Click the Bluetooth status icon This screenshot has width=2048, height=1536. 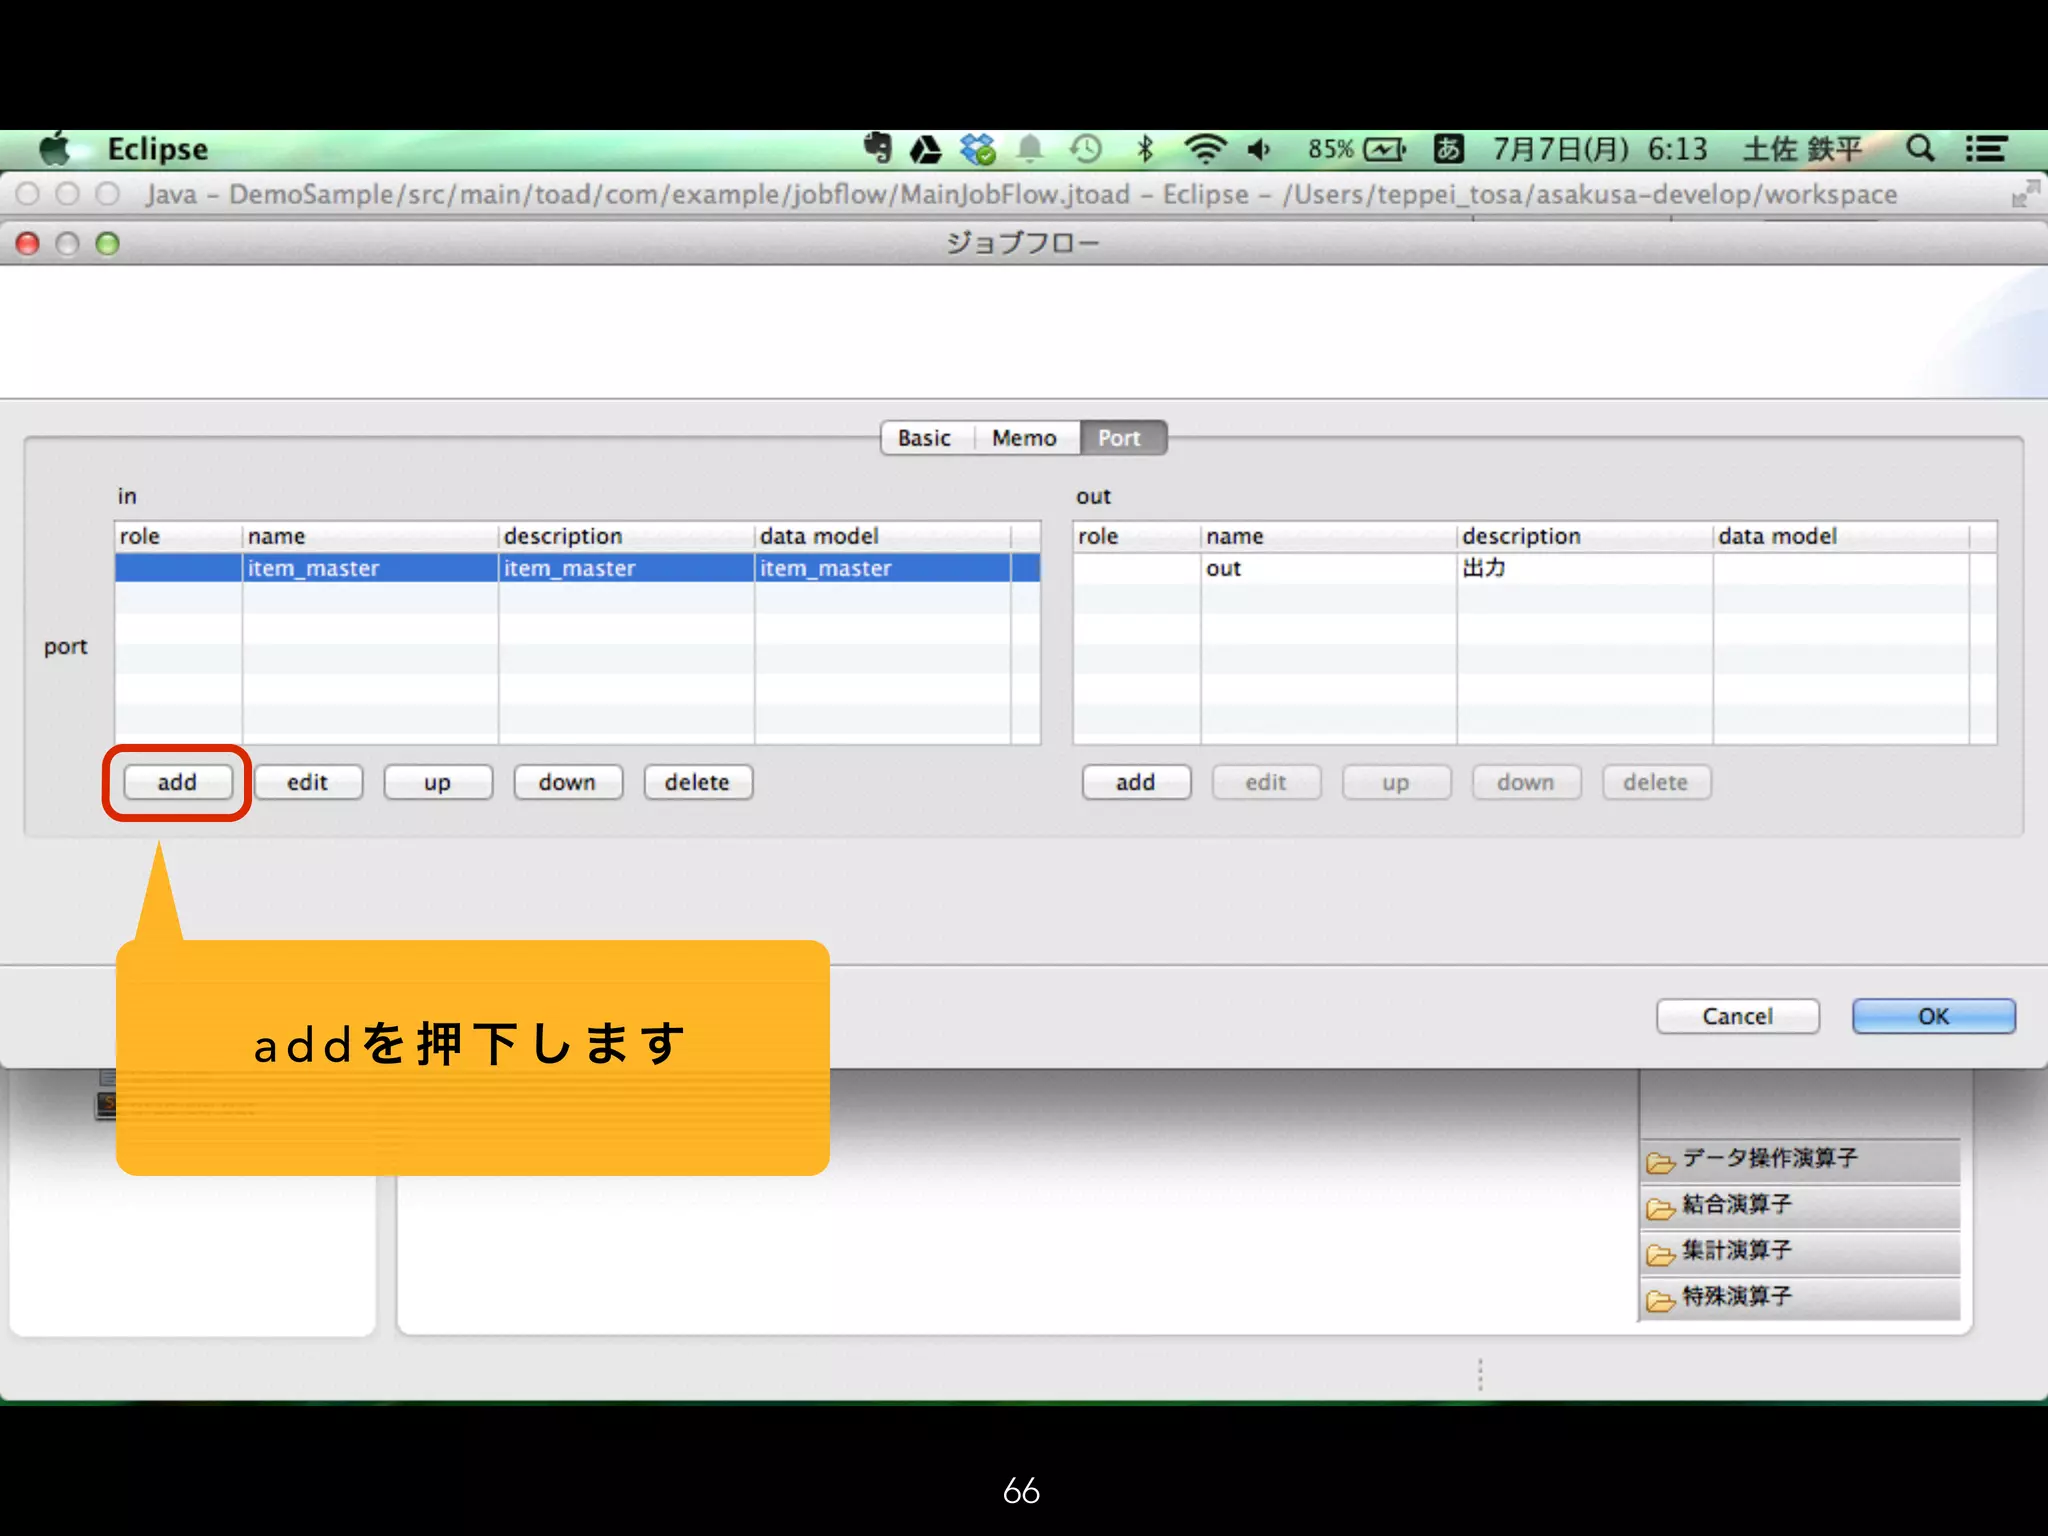coord(1145,150)
